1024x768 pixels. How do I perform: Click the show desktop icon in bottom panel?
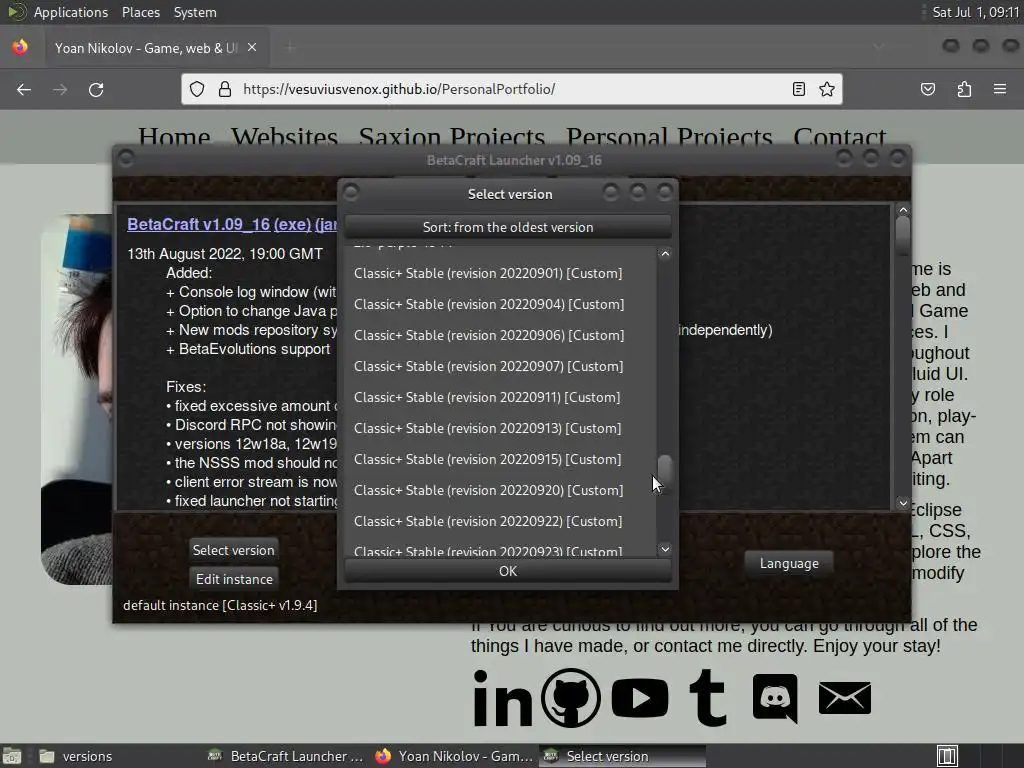(12, 756)
